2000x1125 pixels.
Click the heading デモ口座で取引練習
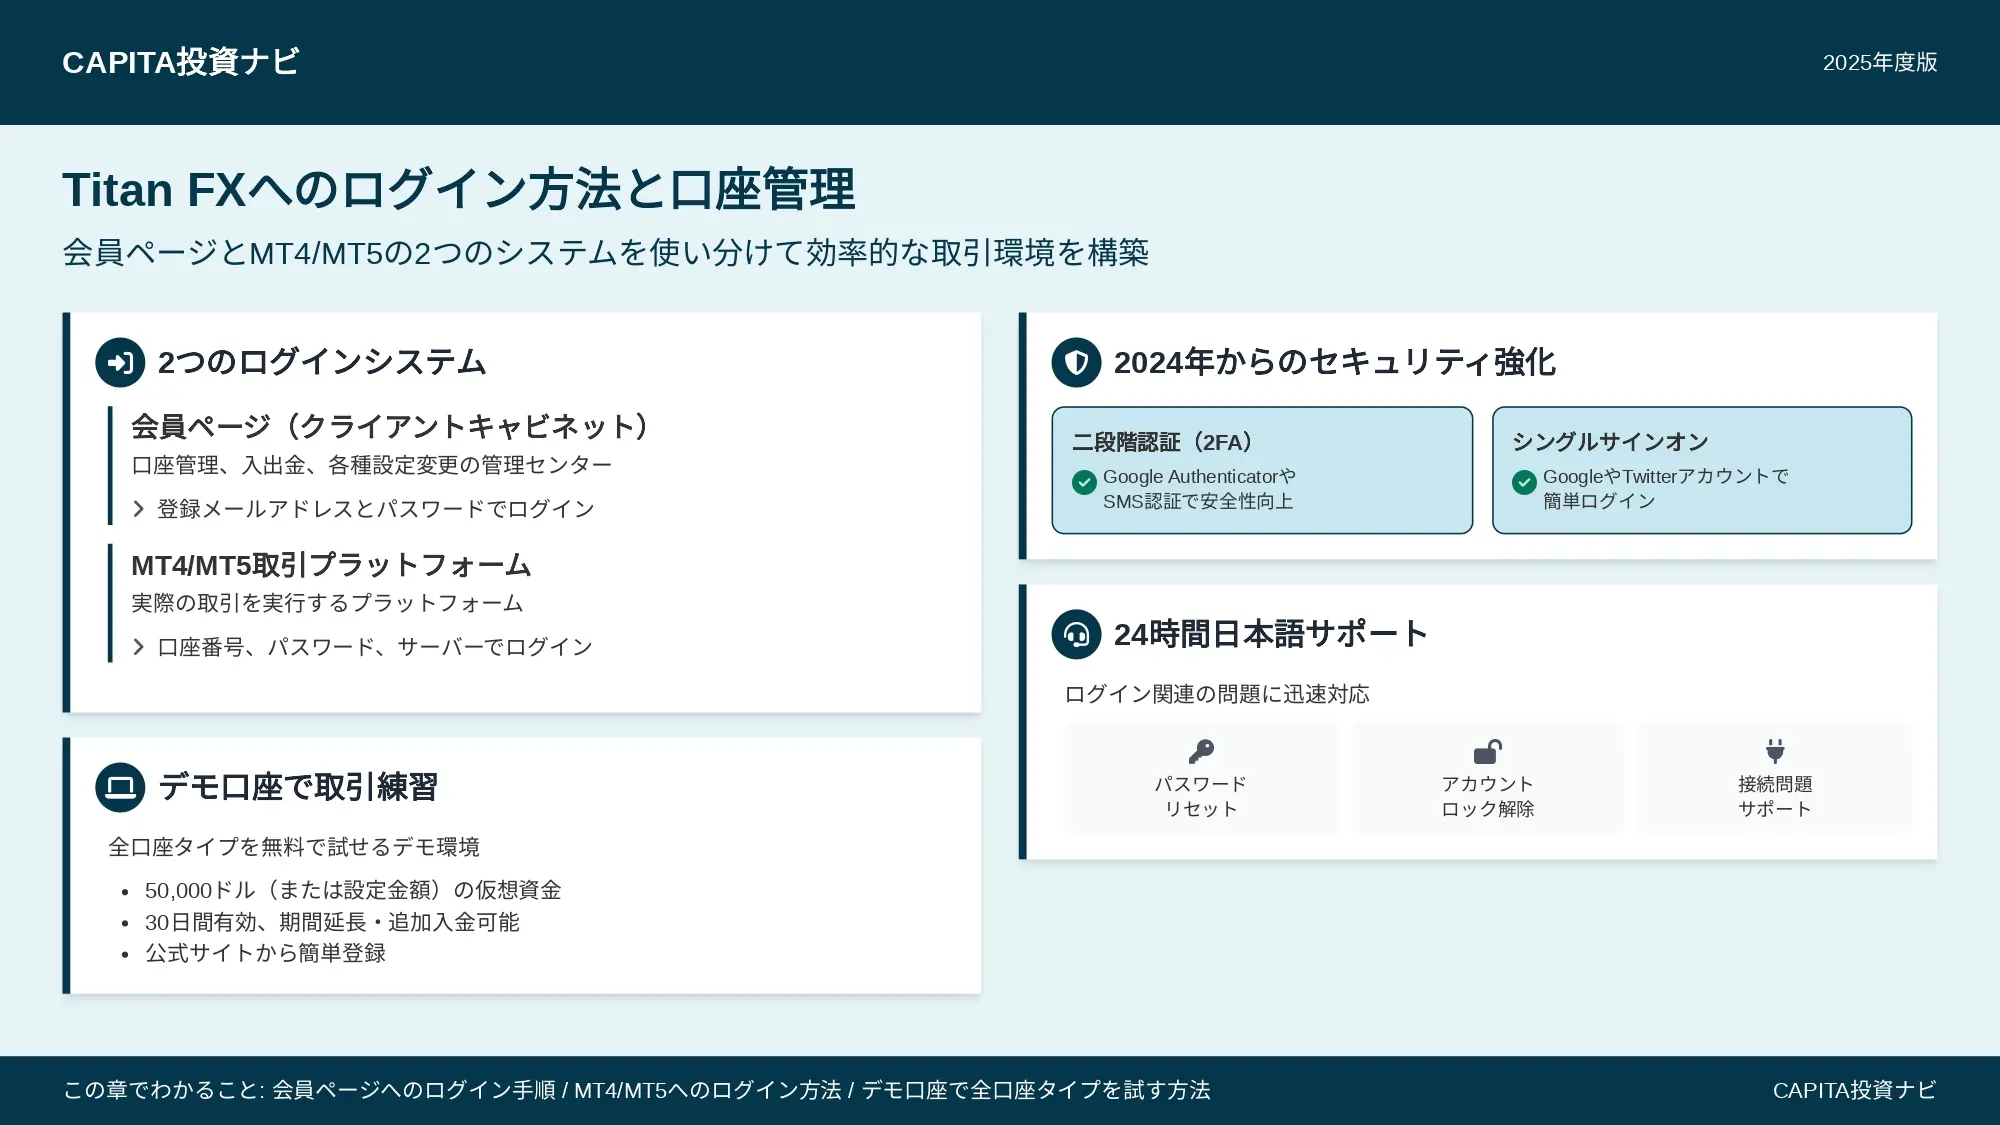click(298, 787)
